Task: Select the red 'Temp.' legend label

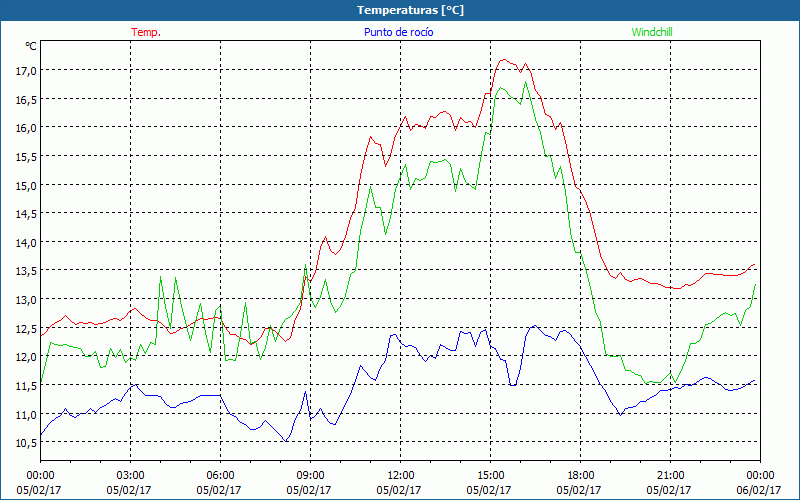Action: point(146,32)
